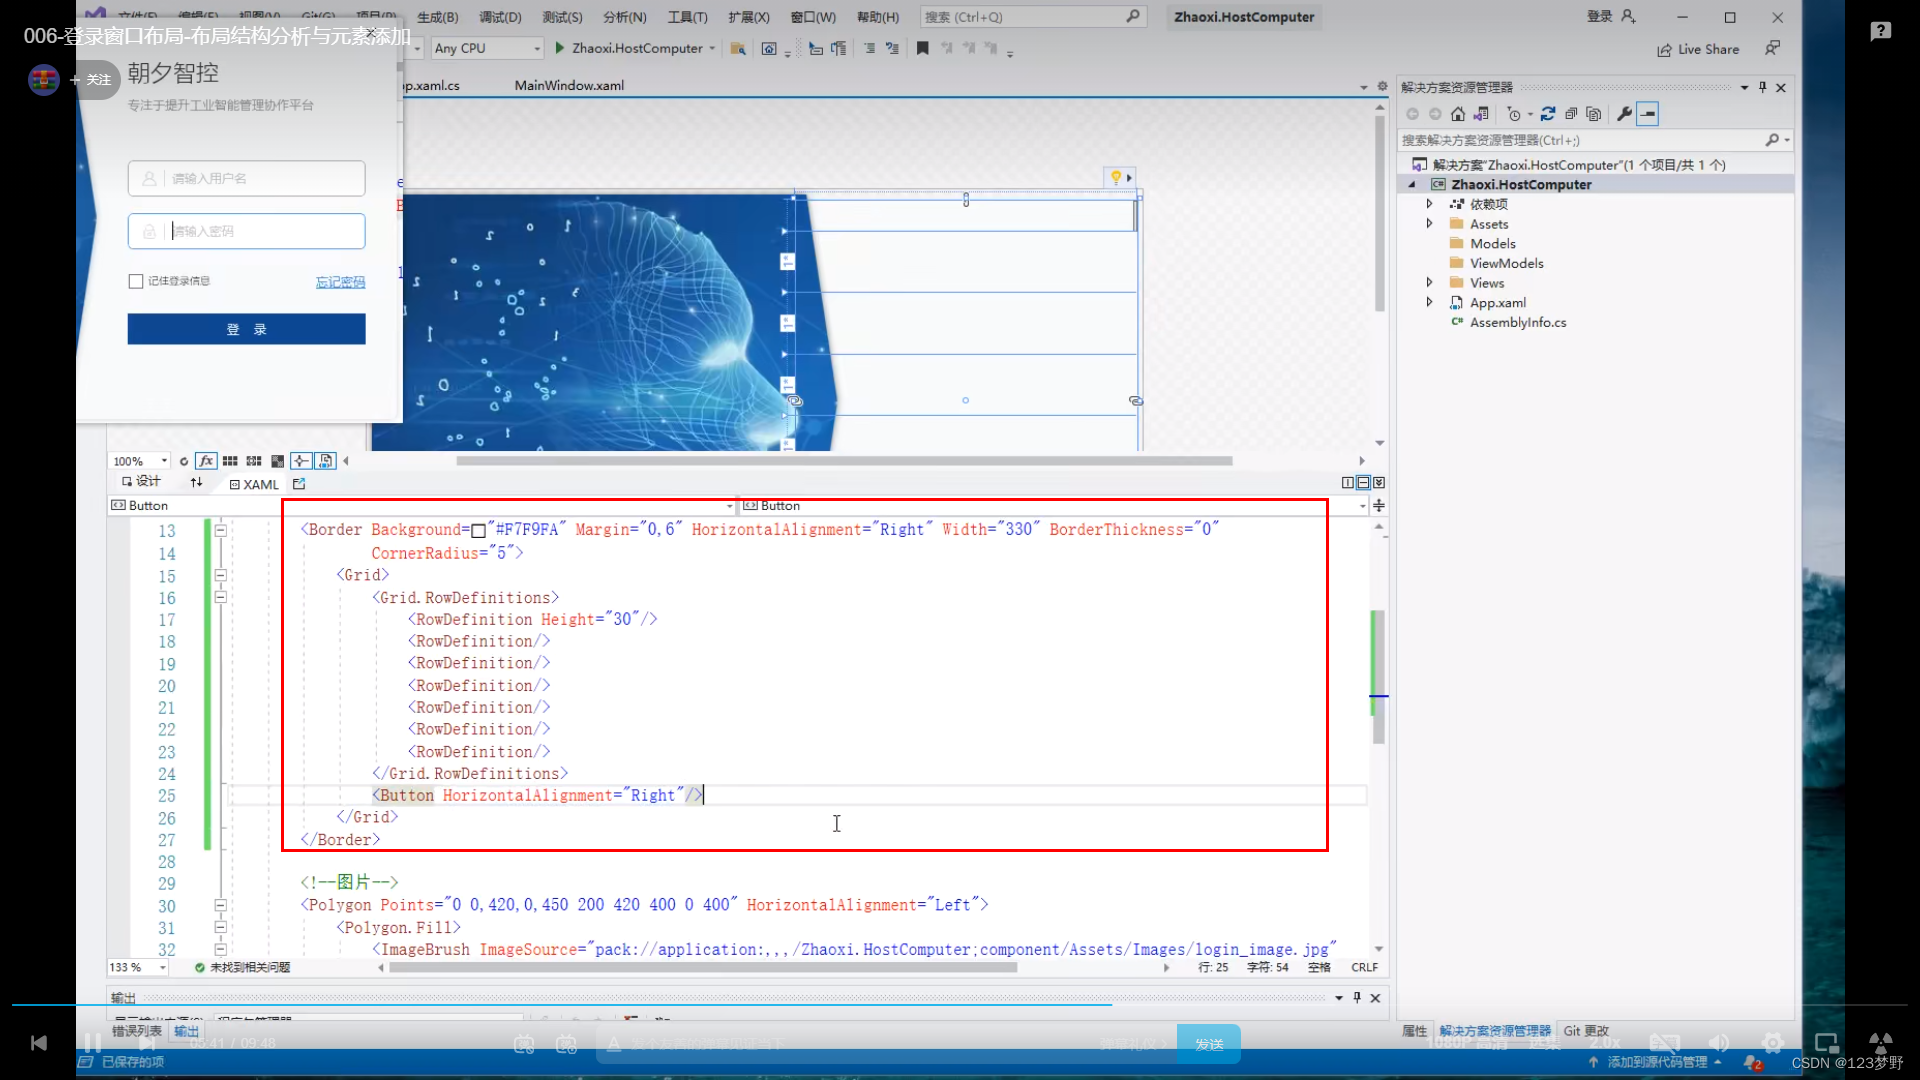1920x1080 pixels.
Task: Click the Show All Files icon in Solution Explorer
Action: tap(1594, 114)
